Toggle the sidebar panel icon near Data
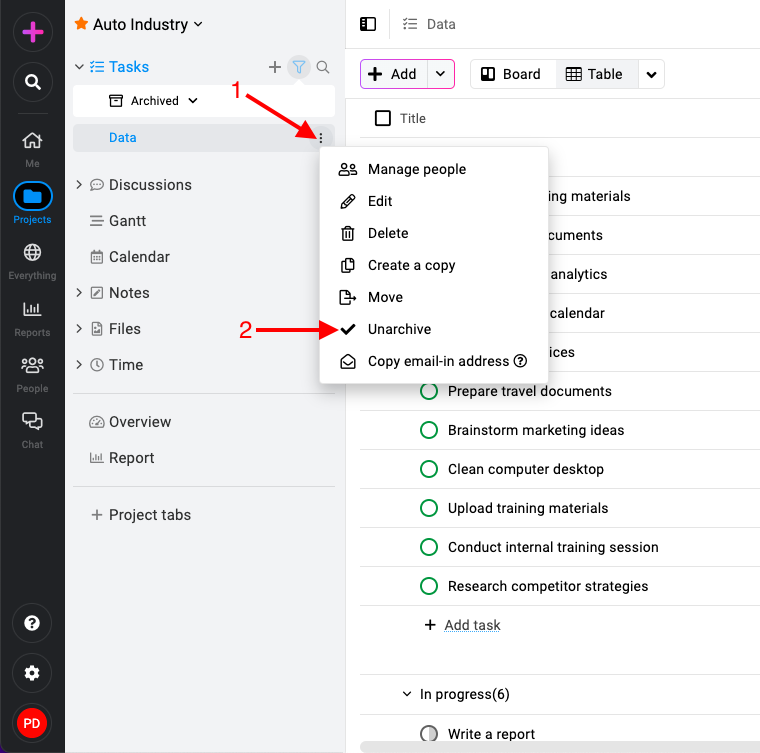Viewport: 760px width, 753px height. tap(368, 24)
